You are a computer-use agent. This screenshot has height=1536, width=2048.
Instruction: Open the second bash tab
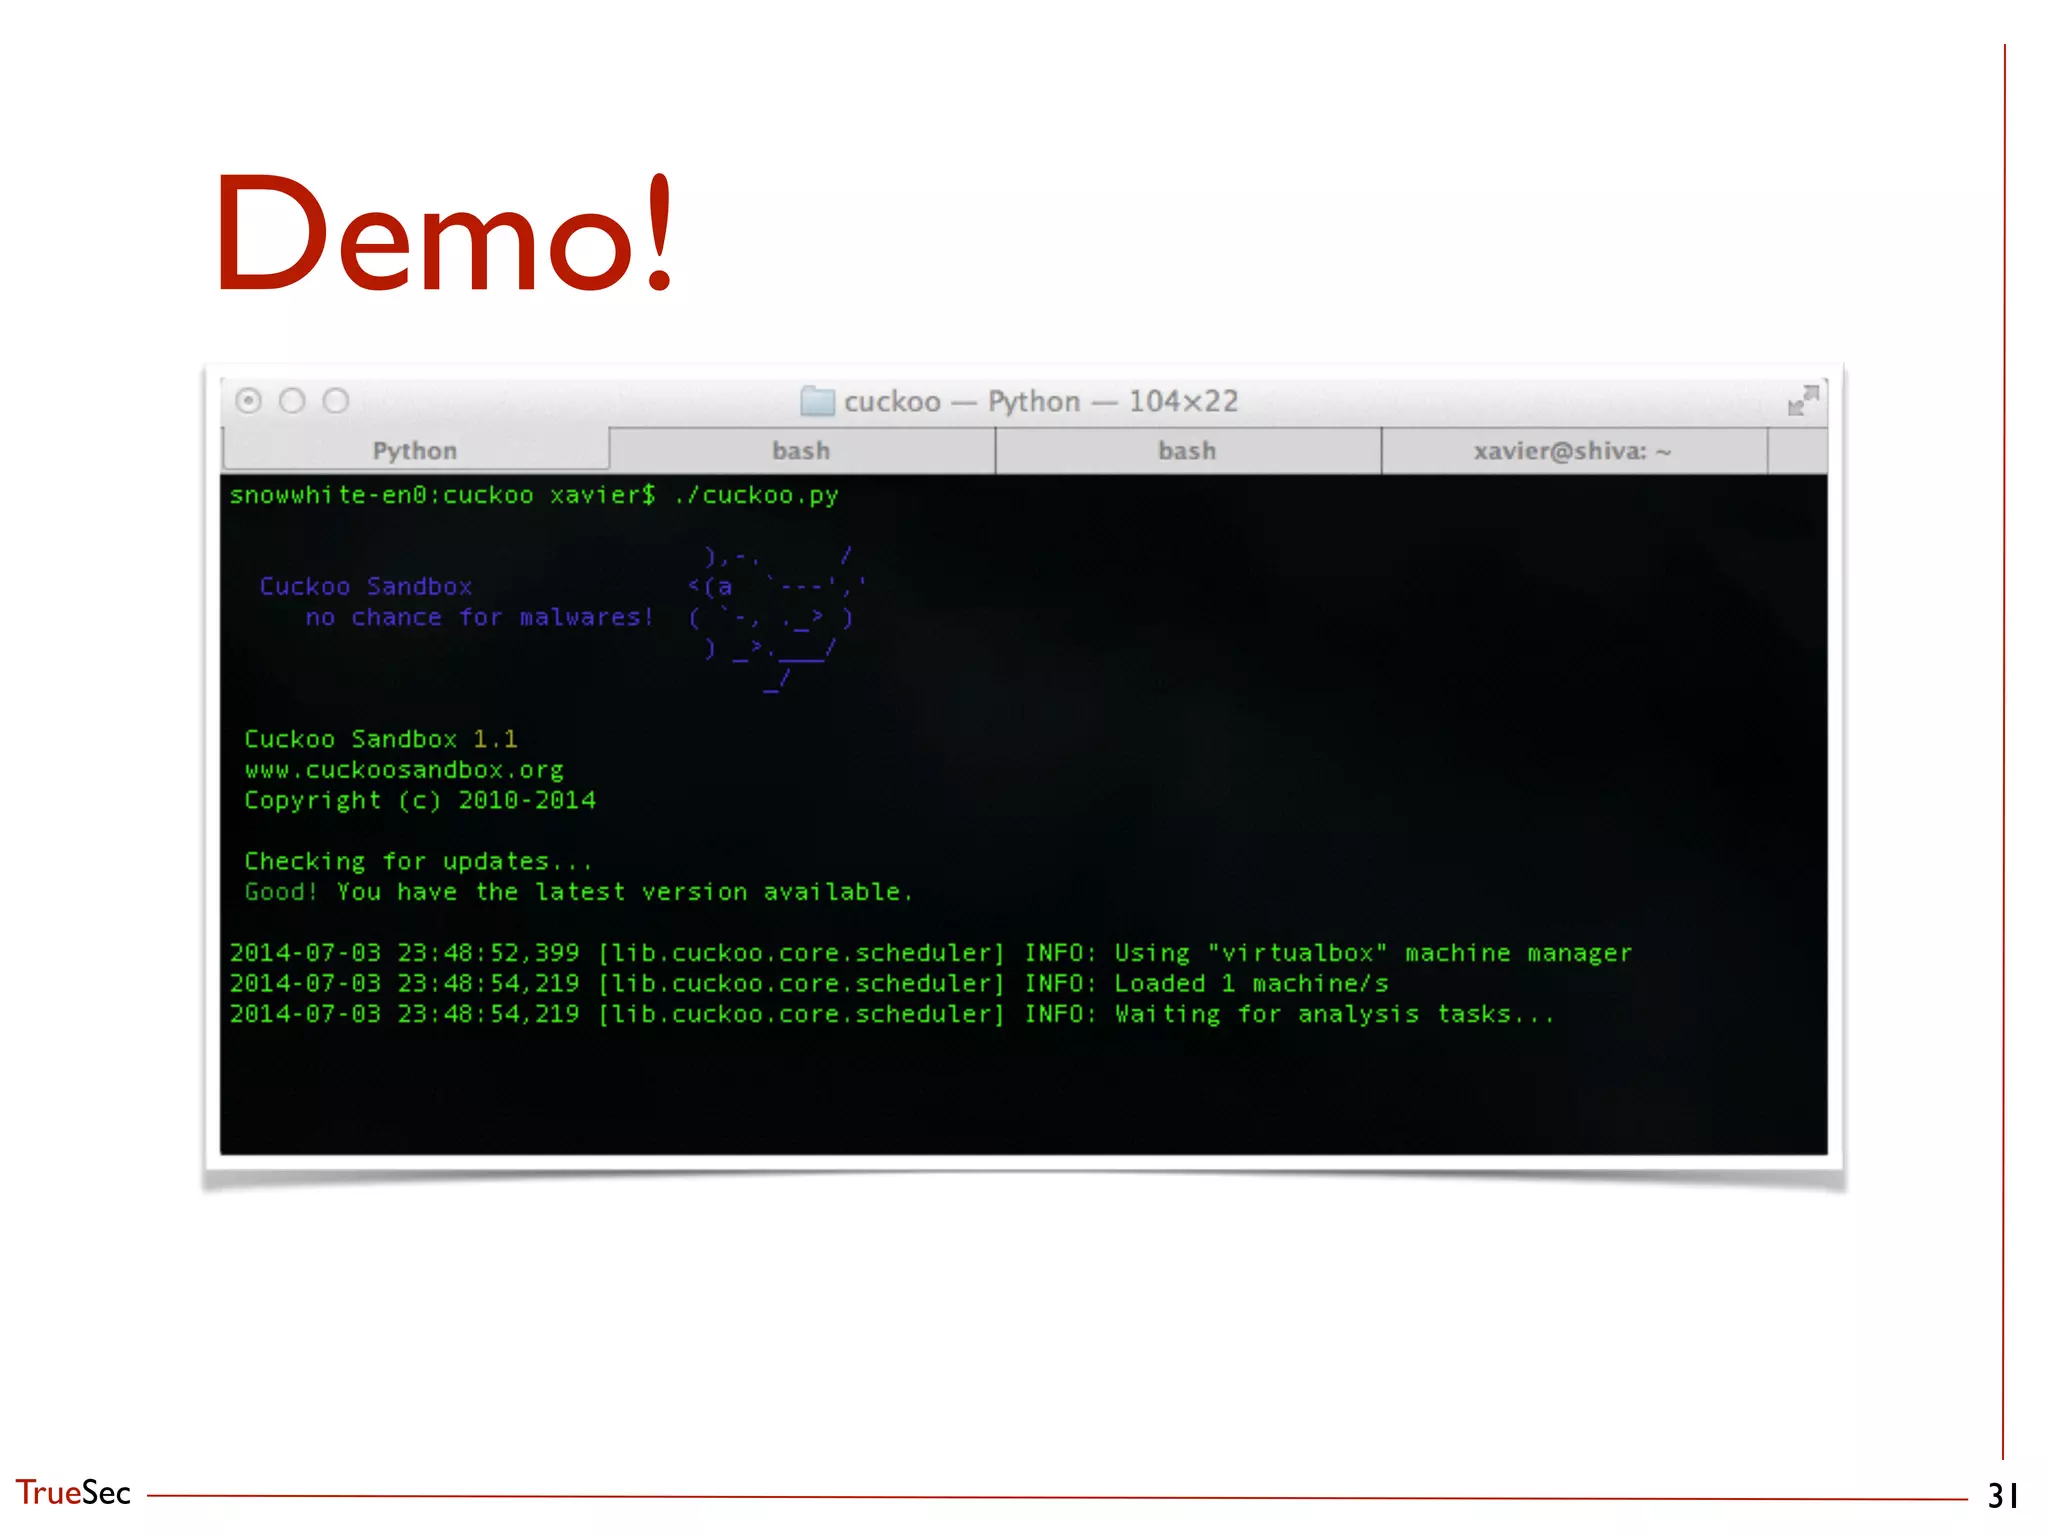pos(1187,451)
